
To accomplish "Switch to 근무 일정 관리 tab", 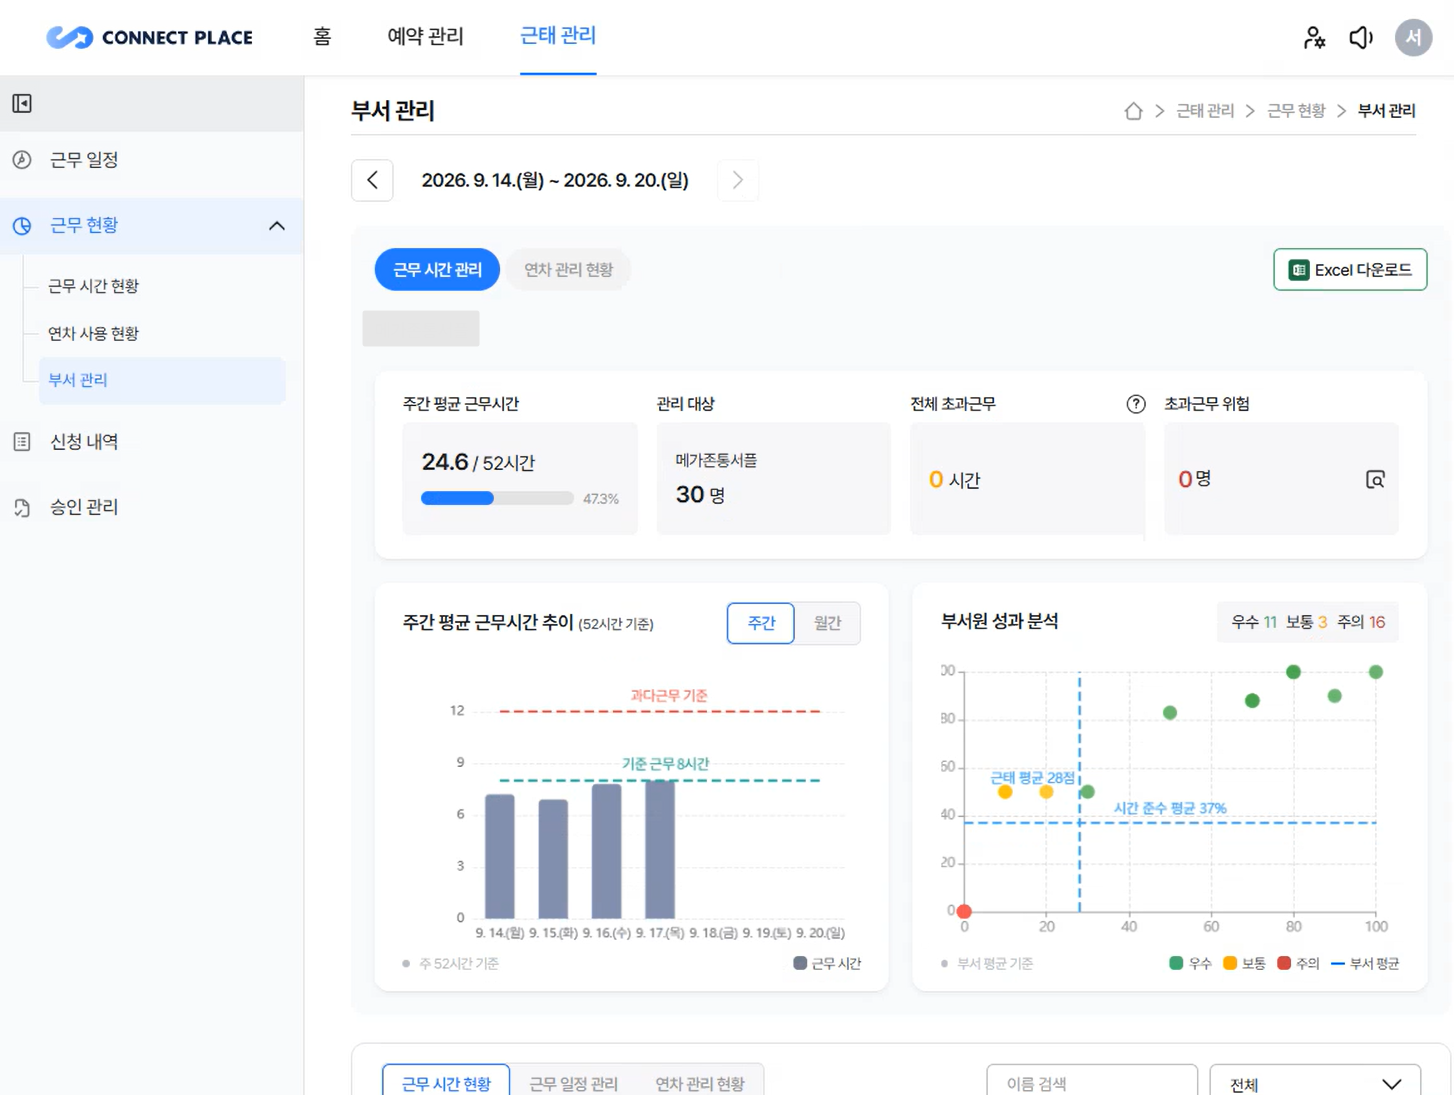I will pos(573,1084).
